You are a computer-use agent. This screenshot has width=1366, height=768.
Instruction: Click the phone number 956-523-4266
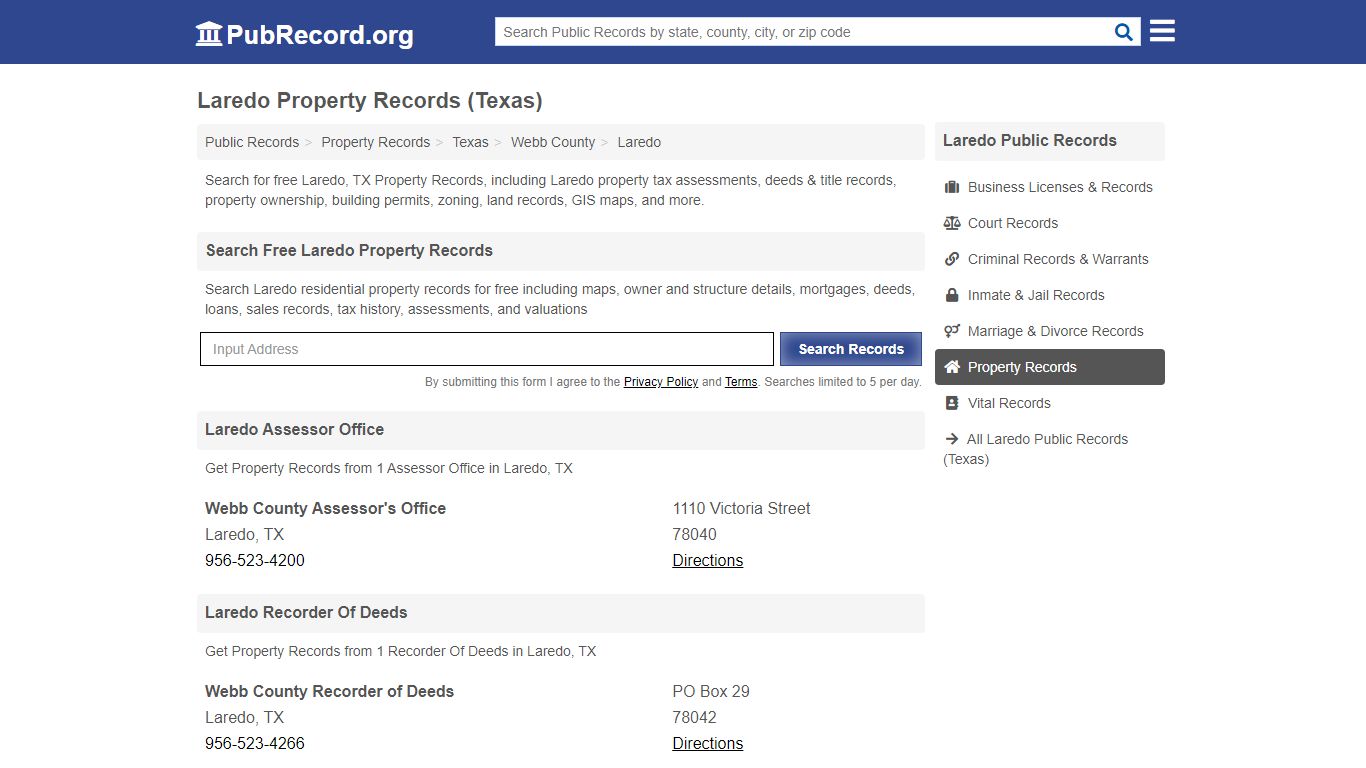click(x=255, y=743)
